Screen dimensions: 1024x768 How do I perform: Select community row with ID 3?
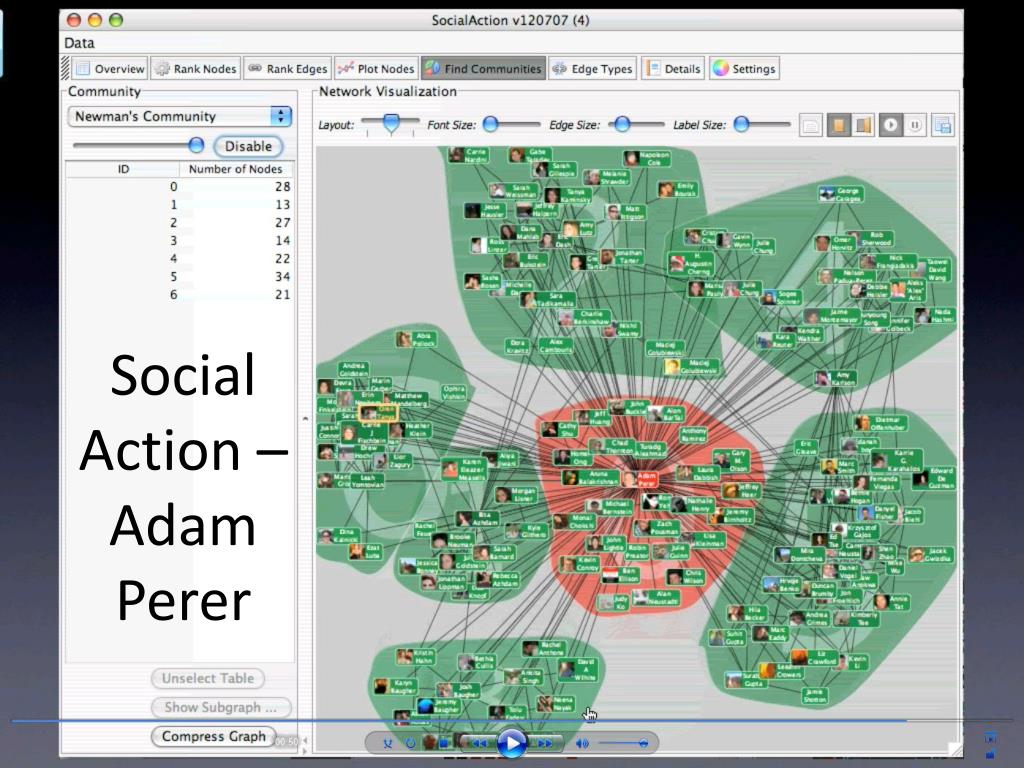[180, 240]
